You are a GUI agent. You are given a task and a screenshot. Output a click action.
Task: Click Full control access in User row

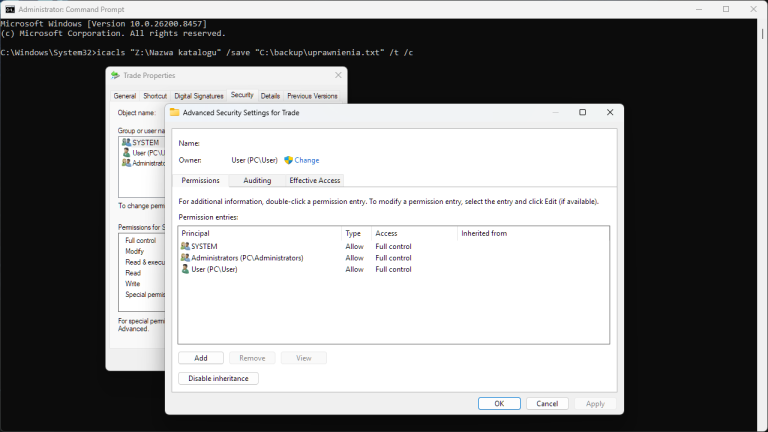[393, 269]
